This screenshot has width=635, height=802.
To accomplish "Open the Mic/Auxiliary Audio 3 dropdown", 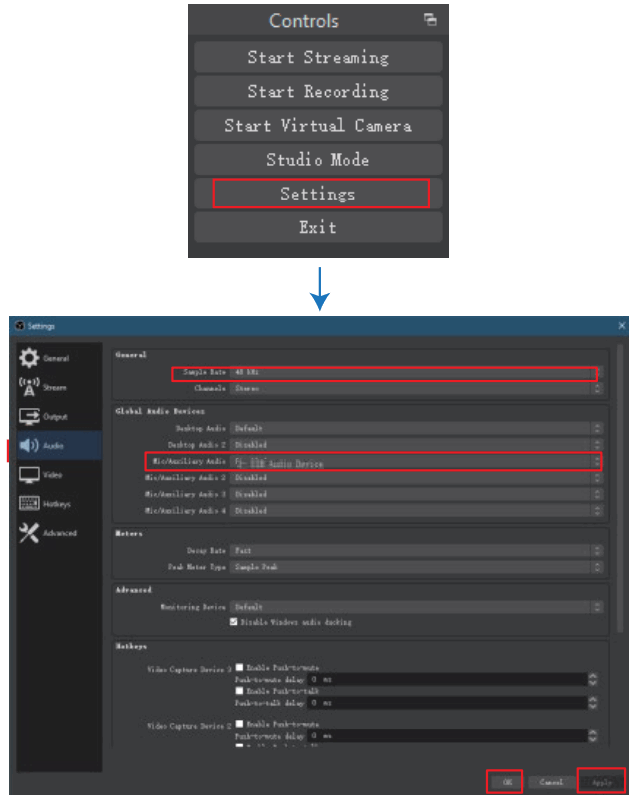I will (x=417, y=495).
